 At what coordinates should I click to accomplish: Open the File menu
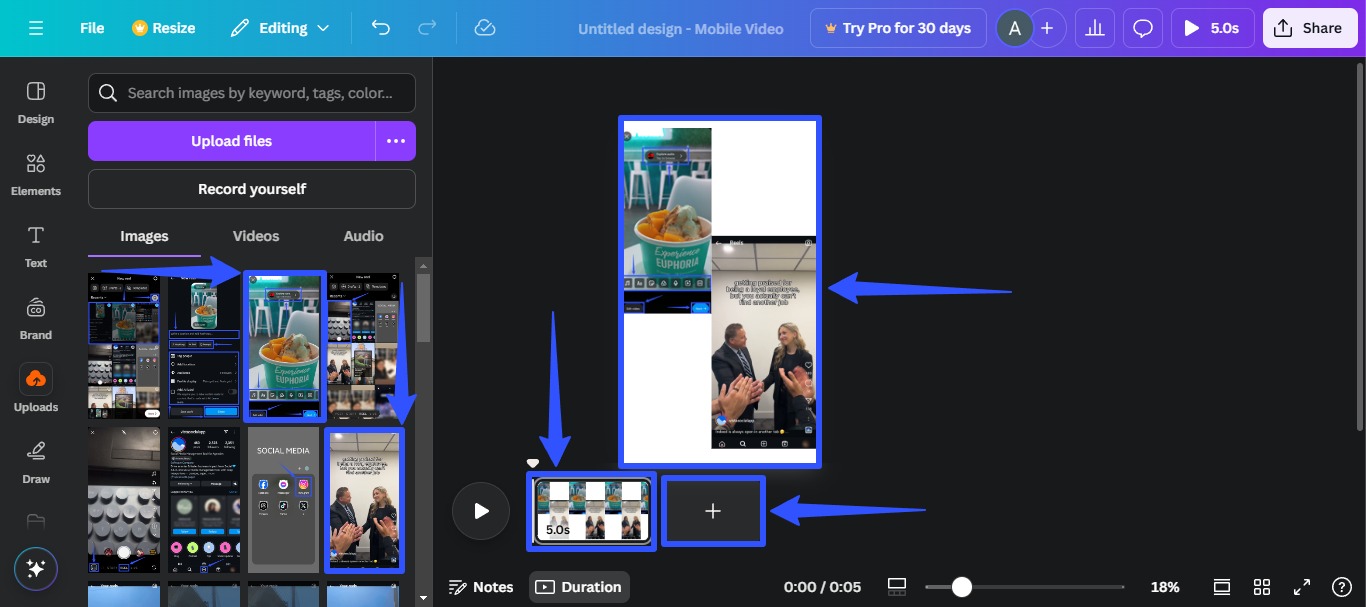(x=91, y=28)
